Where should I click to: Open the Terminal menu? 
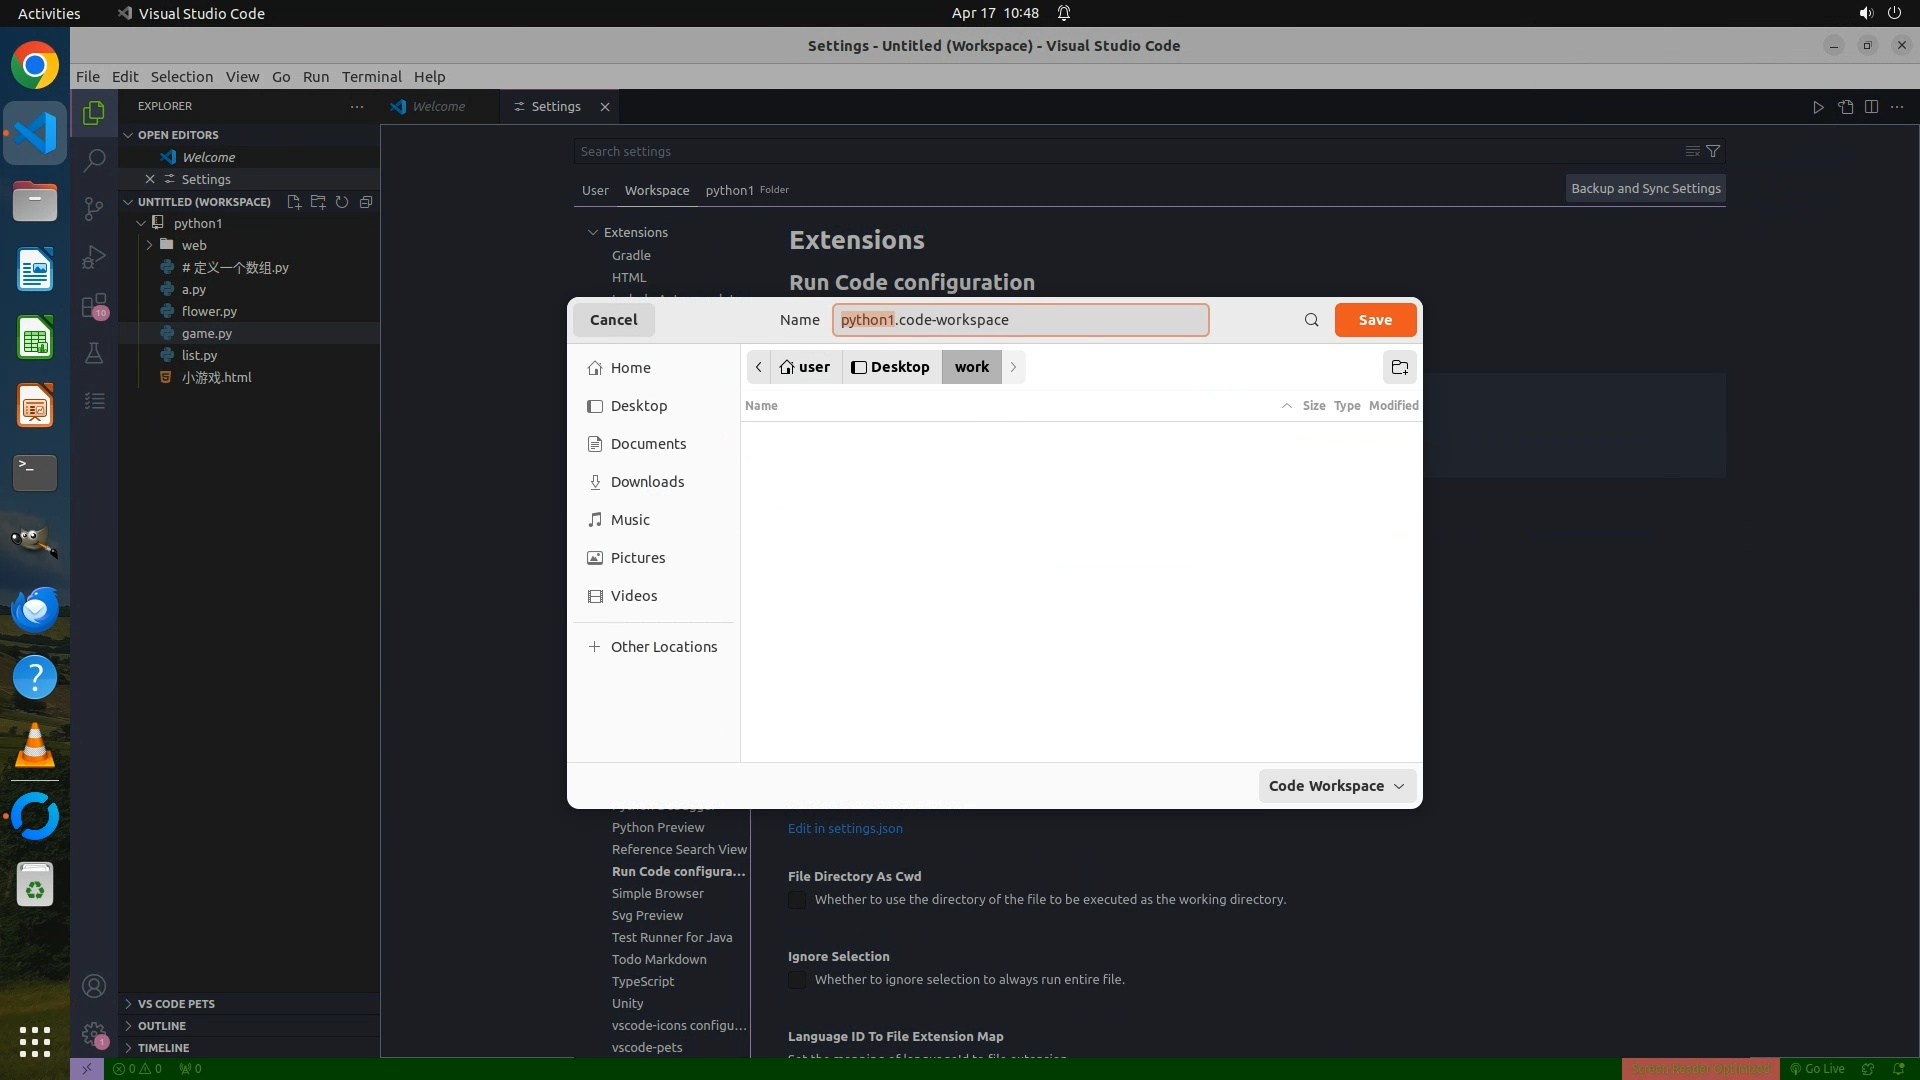point(371,77)
